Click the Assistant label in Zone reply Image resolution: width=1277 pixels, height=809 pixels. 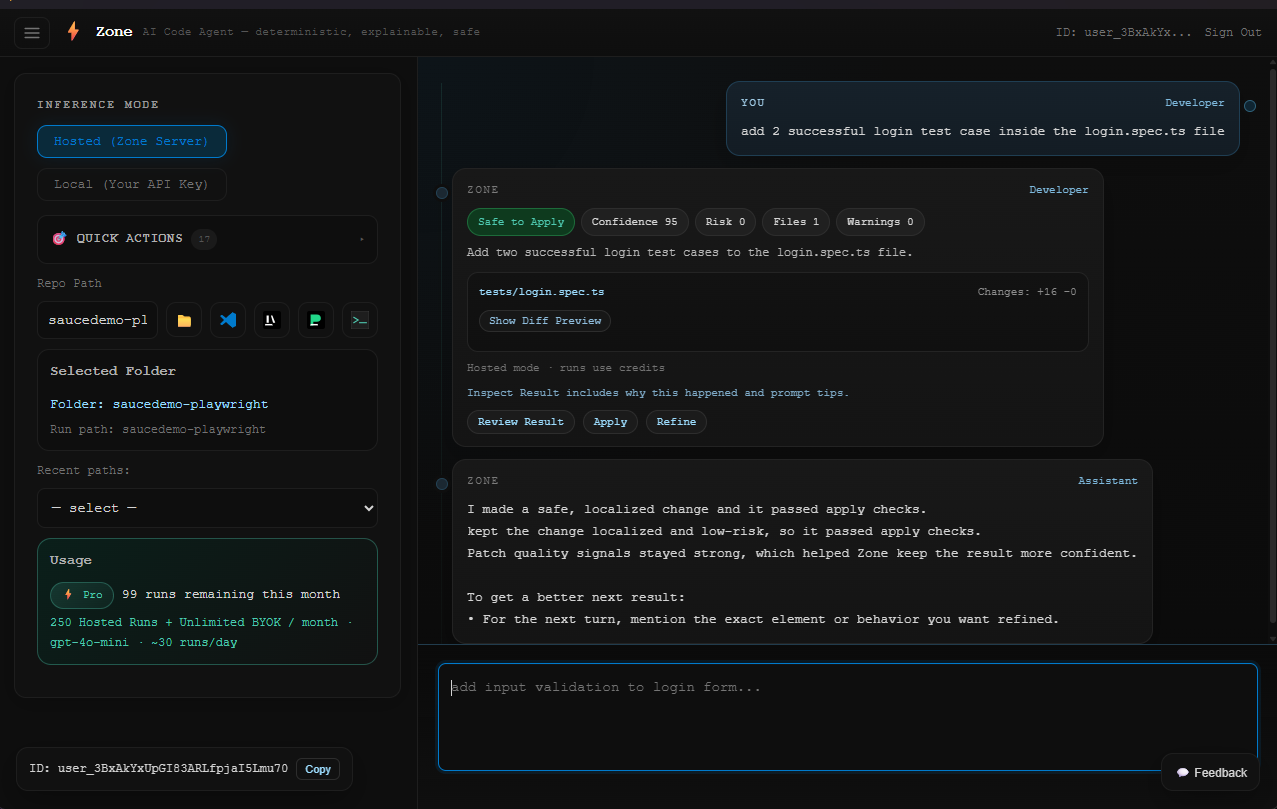(x=1108, y=481)
